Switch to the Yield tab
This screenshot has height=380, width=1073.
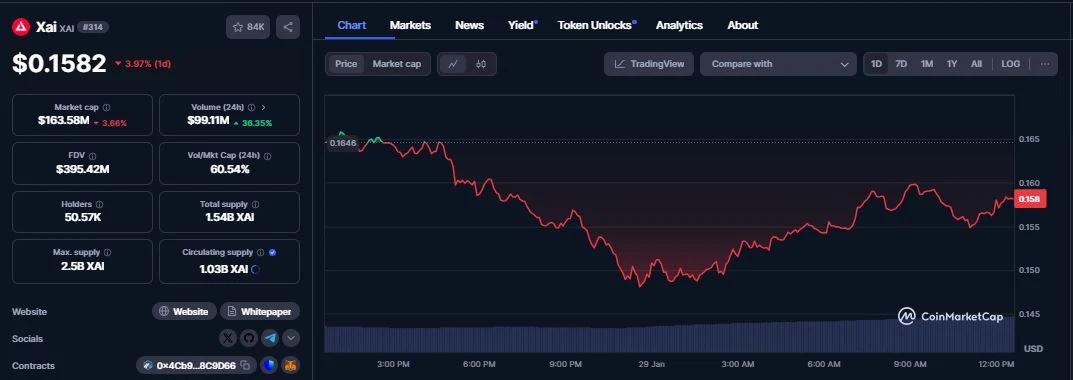(521, 25)
